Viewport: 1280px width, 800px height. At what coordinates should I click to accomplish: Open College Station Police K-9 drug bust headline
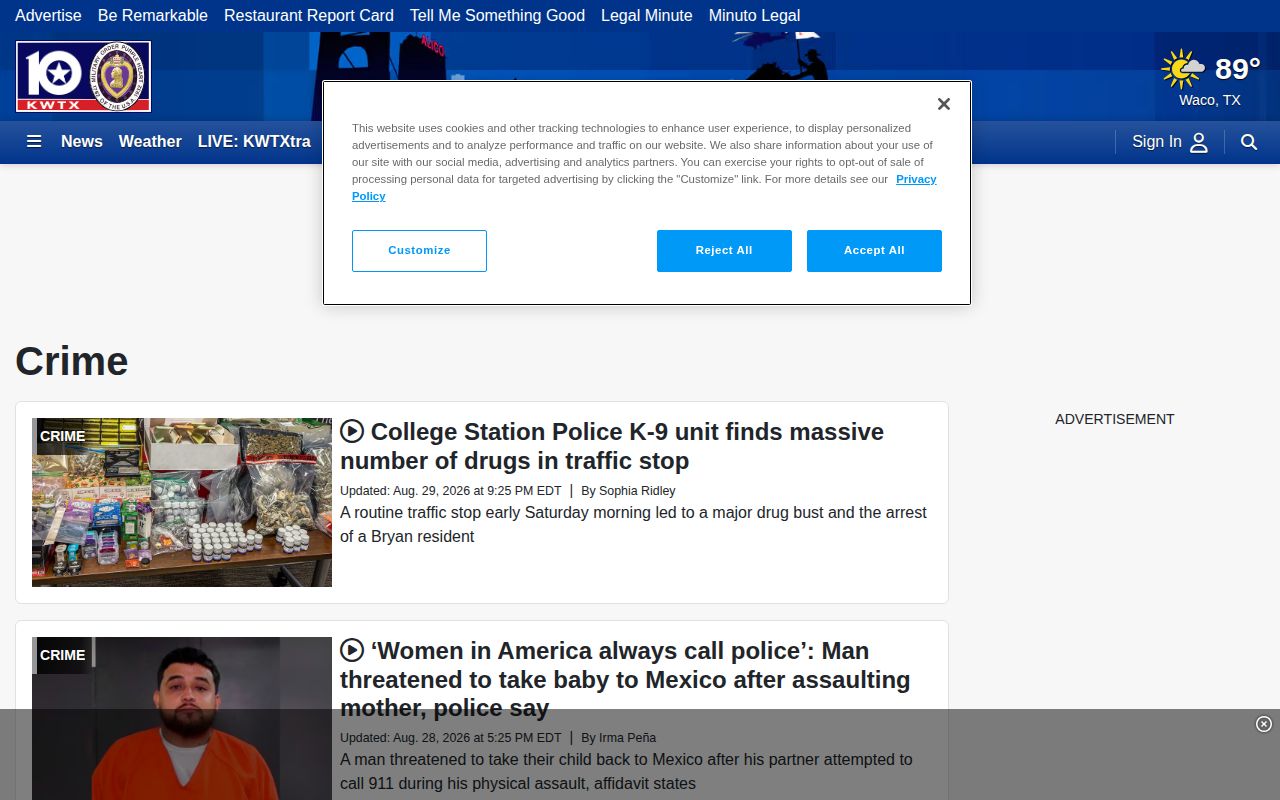[x=612, y=446]
